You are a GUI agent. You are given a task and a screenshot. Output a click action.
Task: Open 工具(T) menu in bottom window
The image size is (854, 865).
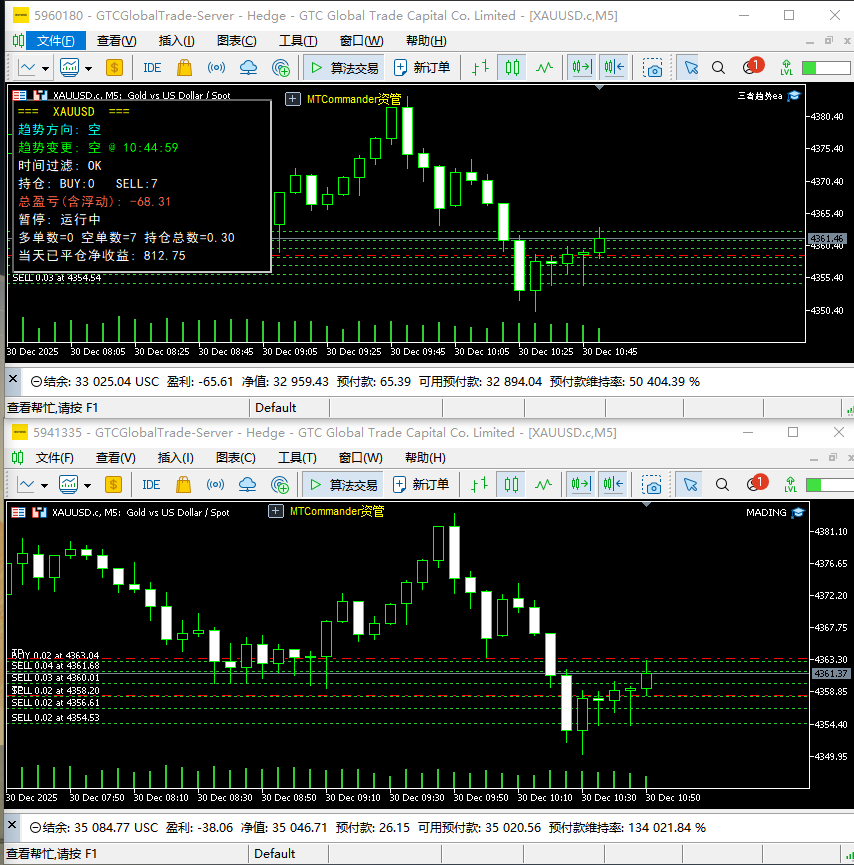pyautogui.click(x=297, y=458)
